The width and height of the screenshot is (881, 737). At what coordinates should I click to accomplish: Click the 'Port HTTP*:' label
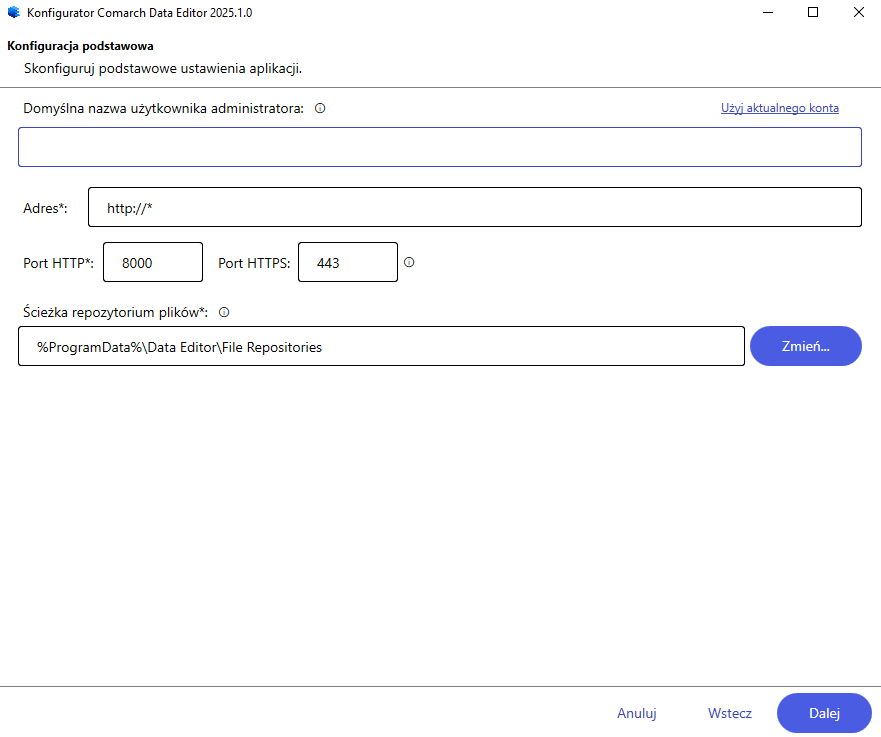[58, 263]
